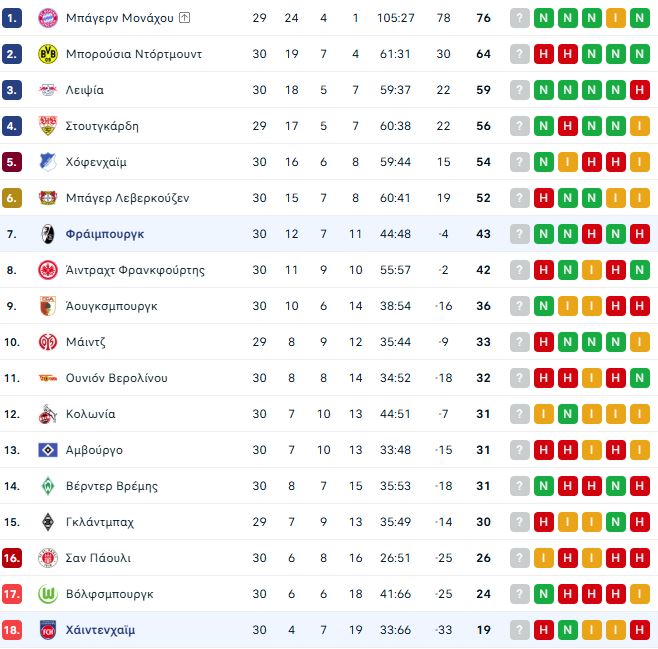Open the Φράιμπουργκ team page
The height and width of the screenshot is (649, 658).
[x=104, y=234]
